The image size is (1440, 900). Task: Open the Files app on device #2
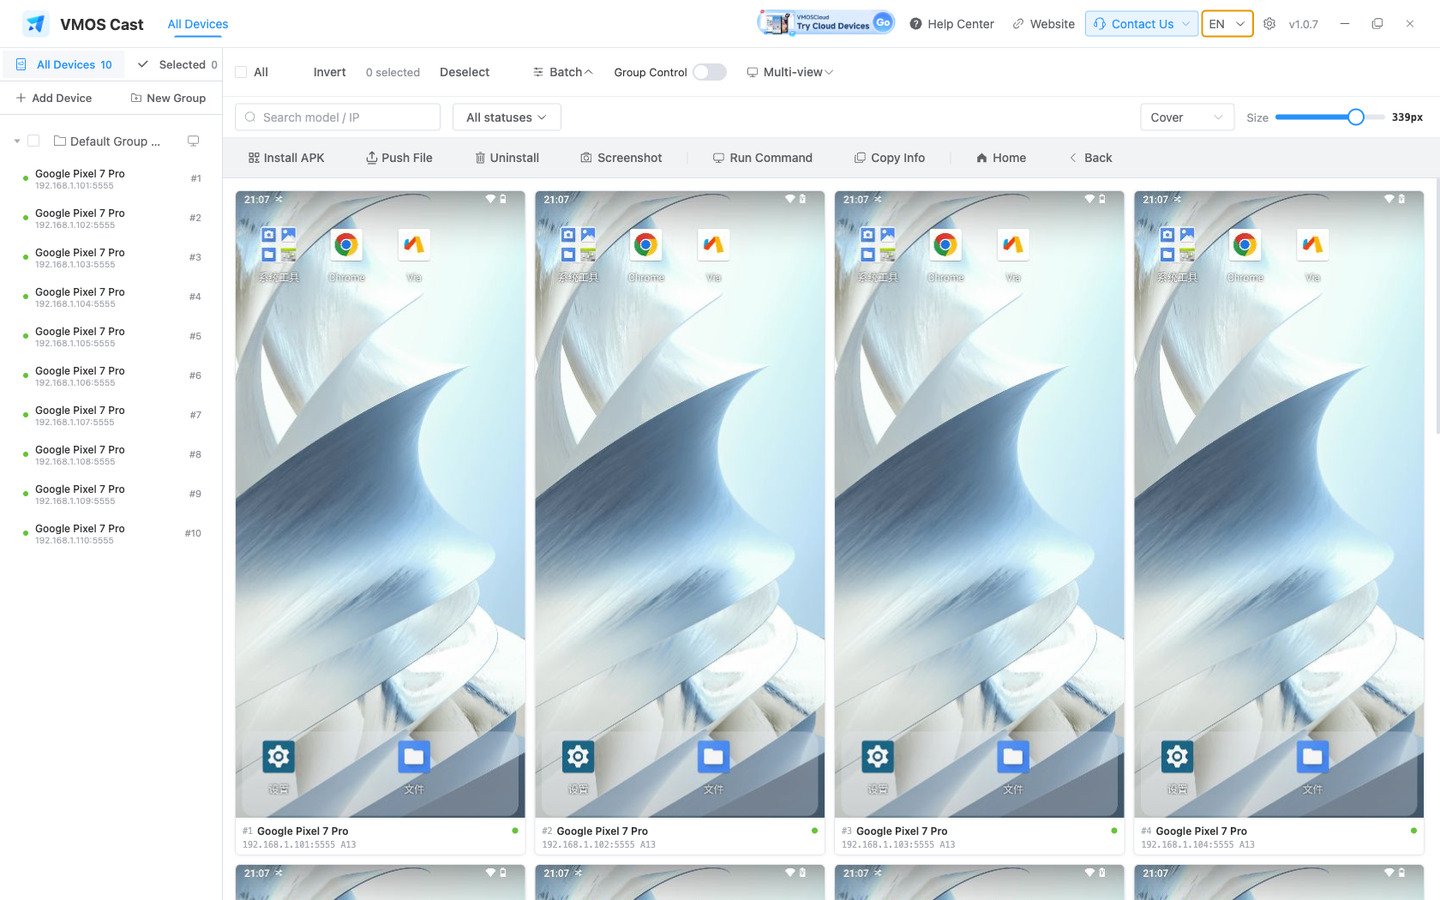point(713,757)
